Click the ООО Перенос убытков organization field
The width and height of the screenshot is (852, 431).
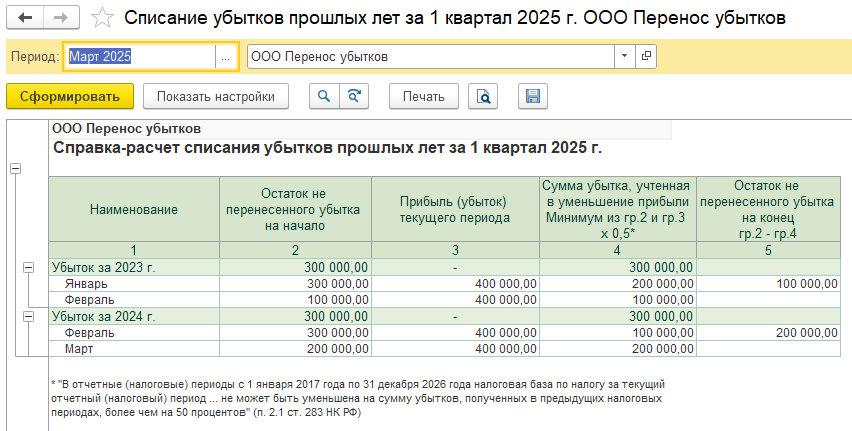pyautogui.click(x=430, y=57)
